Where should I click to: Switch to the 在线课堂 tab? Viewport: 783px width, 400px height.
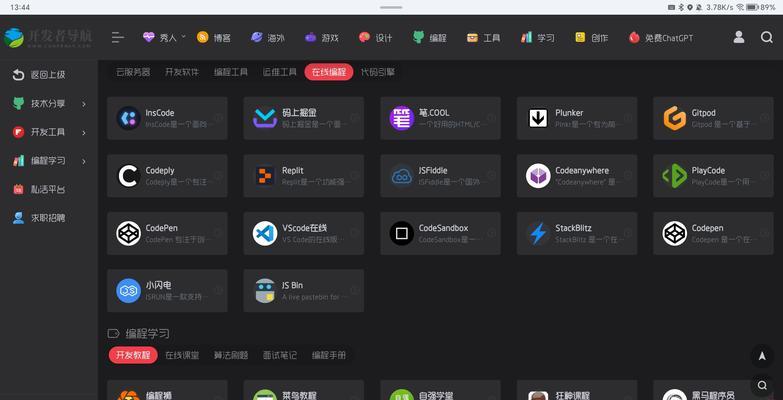pyautogui.click(x=182, y=355)
